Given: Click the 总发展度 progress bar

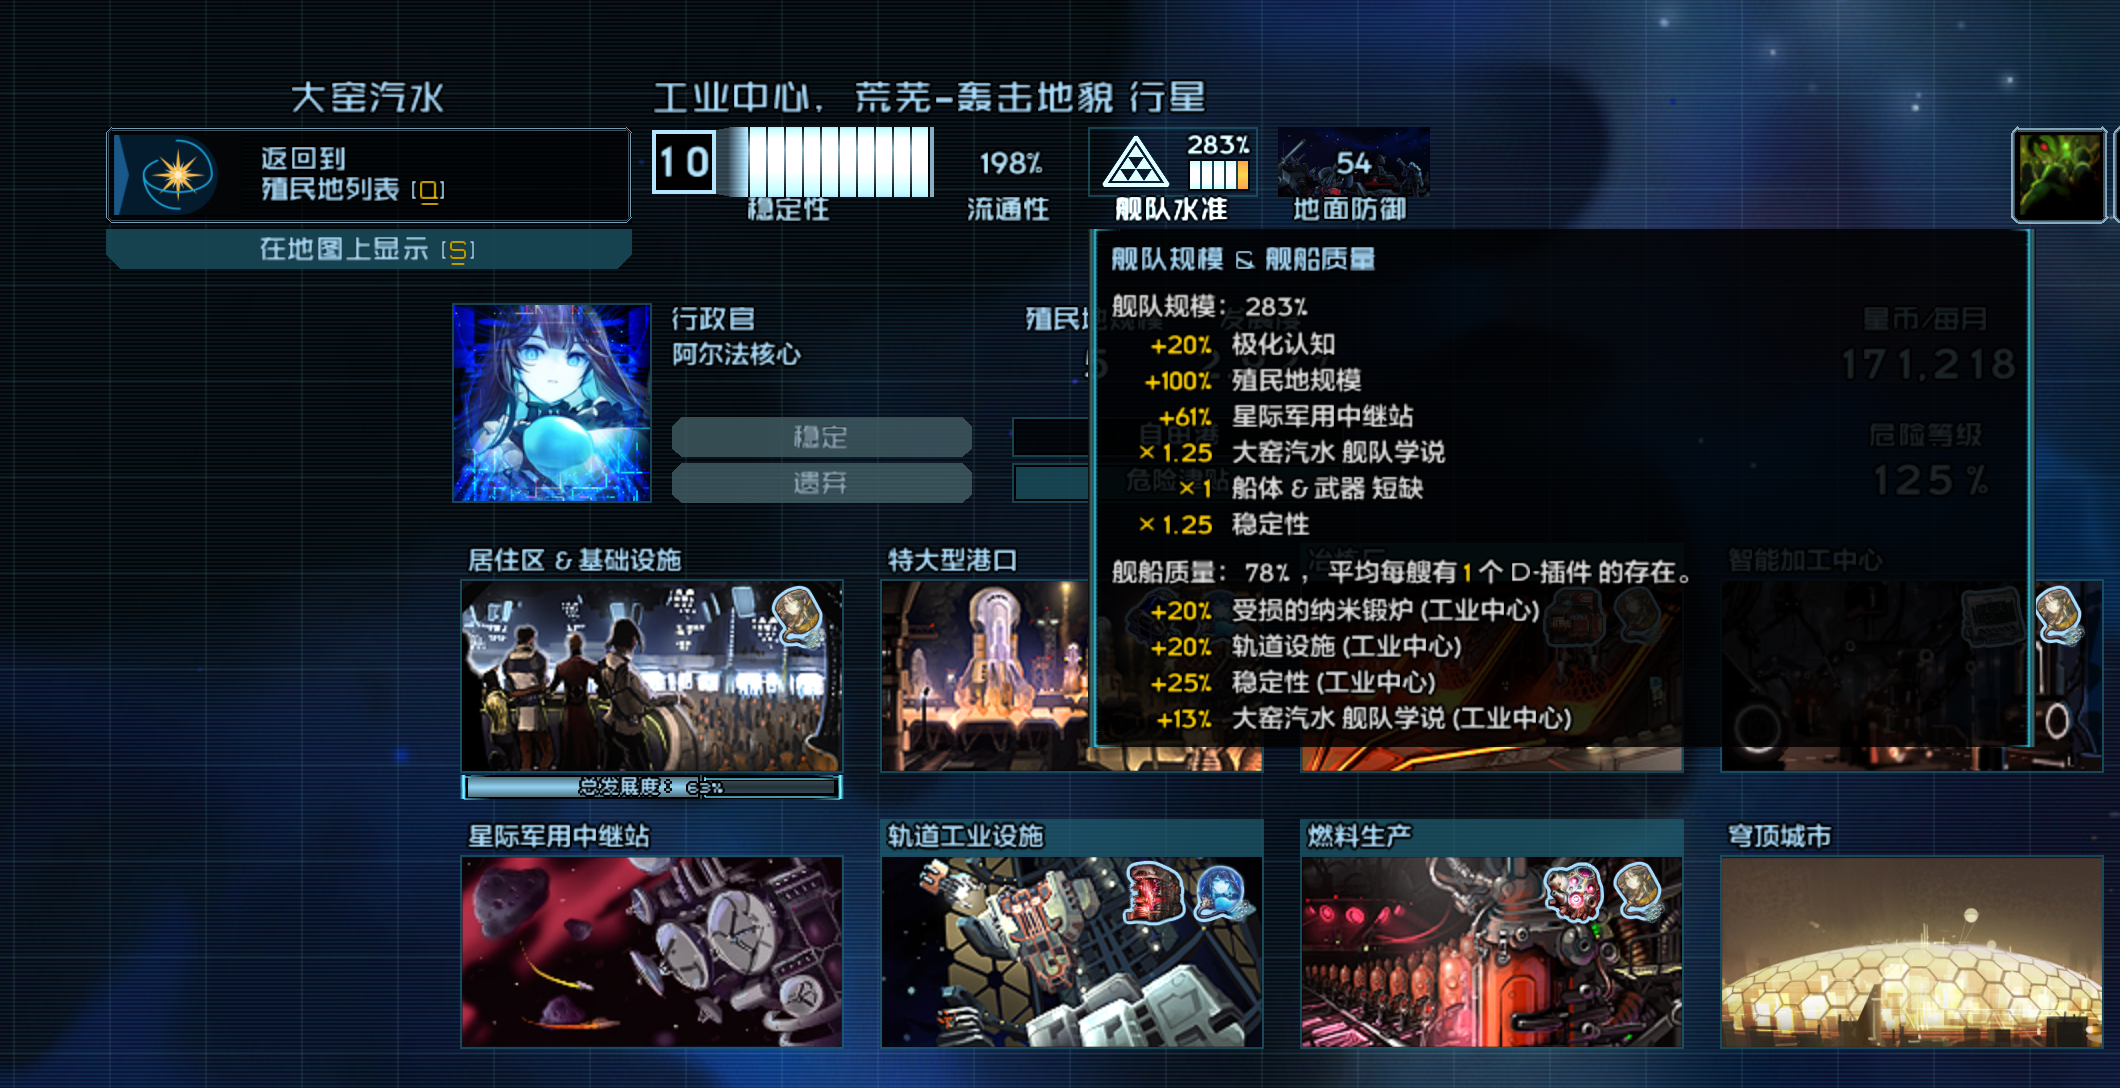Looking at the screenshot, I should pos(652,787).
